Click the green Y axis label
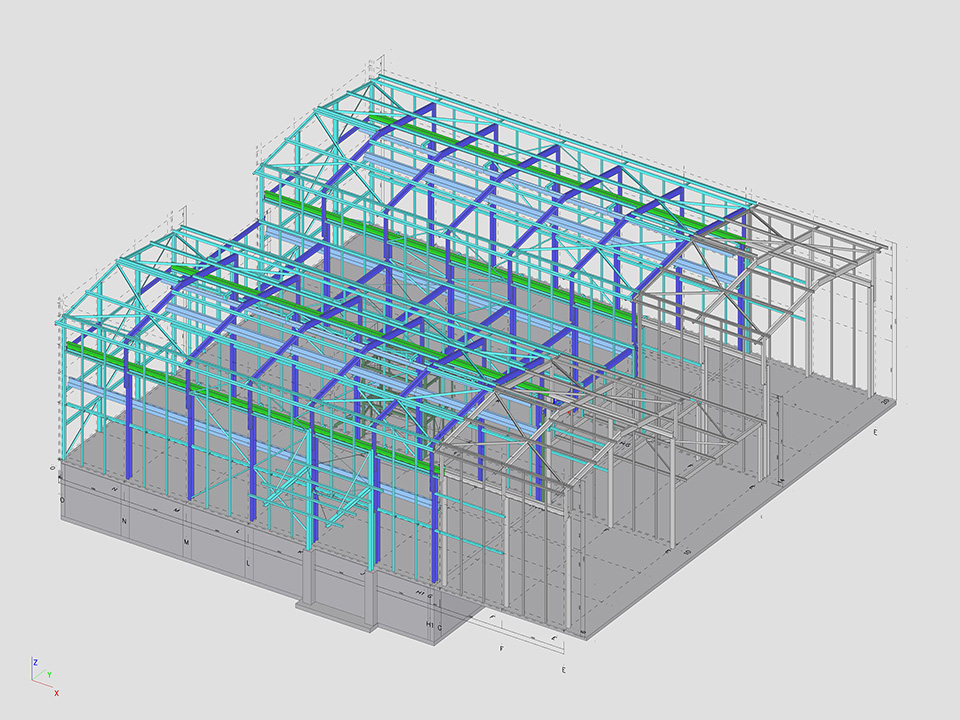Image resolution: width=960 pixels, height=720 pixels. 48,675
